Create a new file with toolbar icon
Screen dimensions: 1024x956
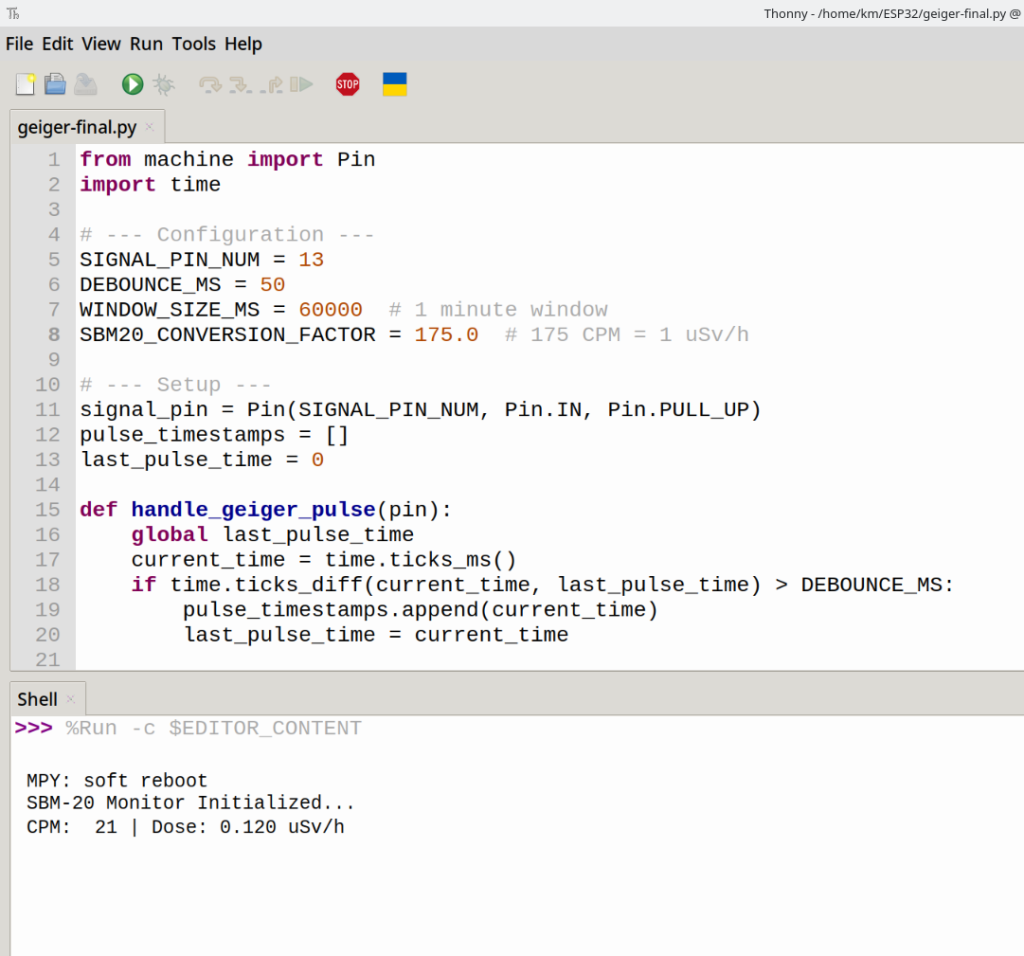tap(25, 85)
